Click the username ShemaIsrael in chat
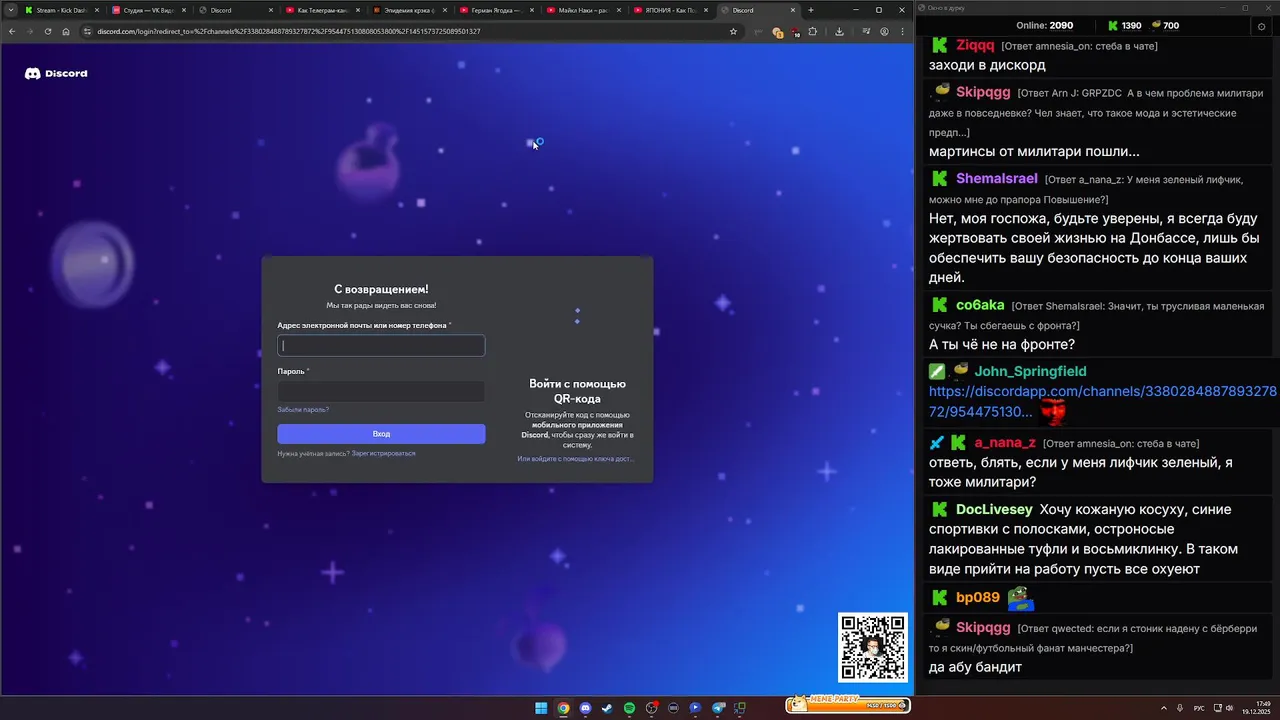The image size is (1280, 720). click(x=996, y=179)
